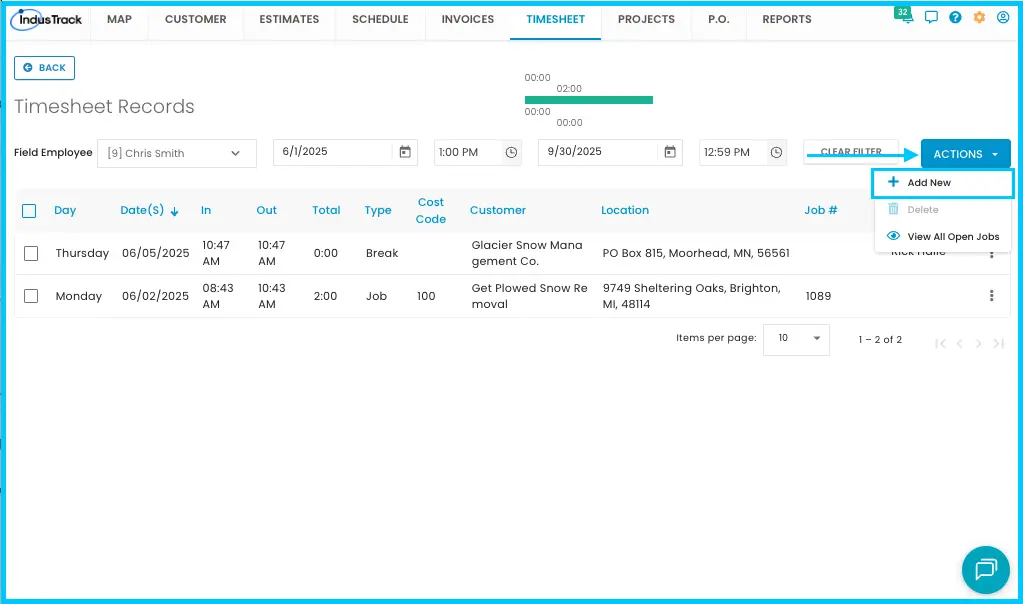Click the 2:00 total cell
Viewport: 1023px width, 604px height.
click(x=325, y=296)
